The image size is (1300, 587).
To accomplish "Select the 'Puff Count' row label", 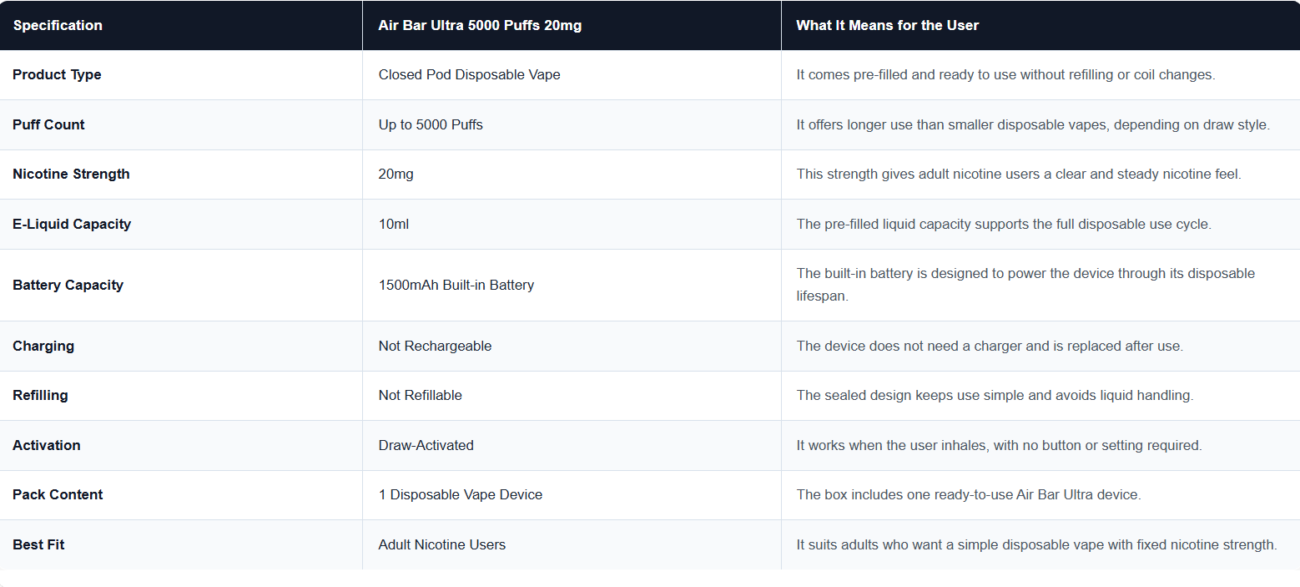I will pos(49,125).
